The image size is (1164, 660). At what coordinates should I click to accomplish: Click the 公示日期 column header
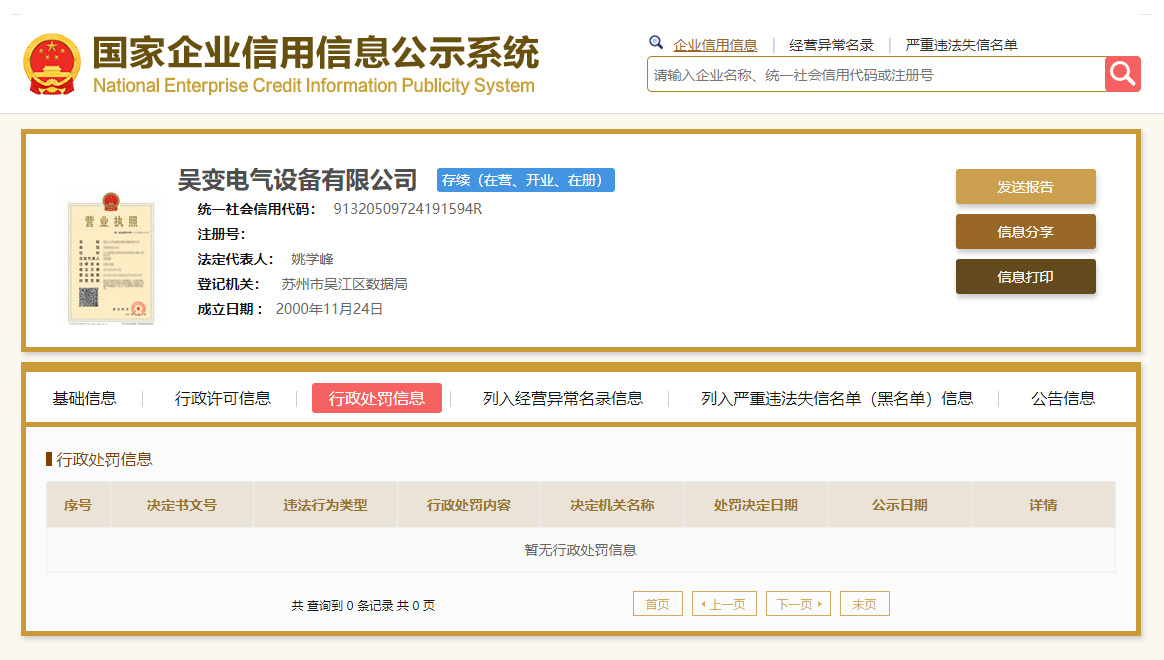coord(899,505)
